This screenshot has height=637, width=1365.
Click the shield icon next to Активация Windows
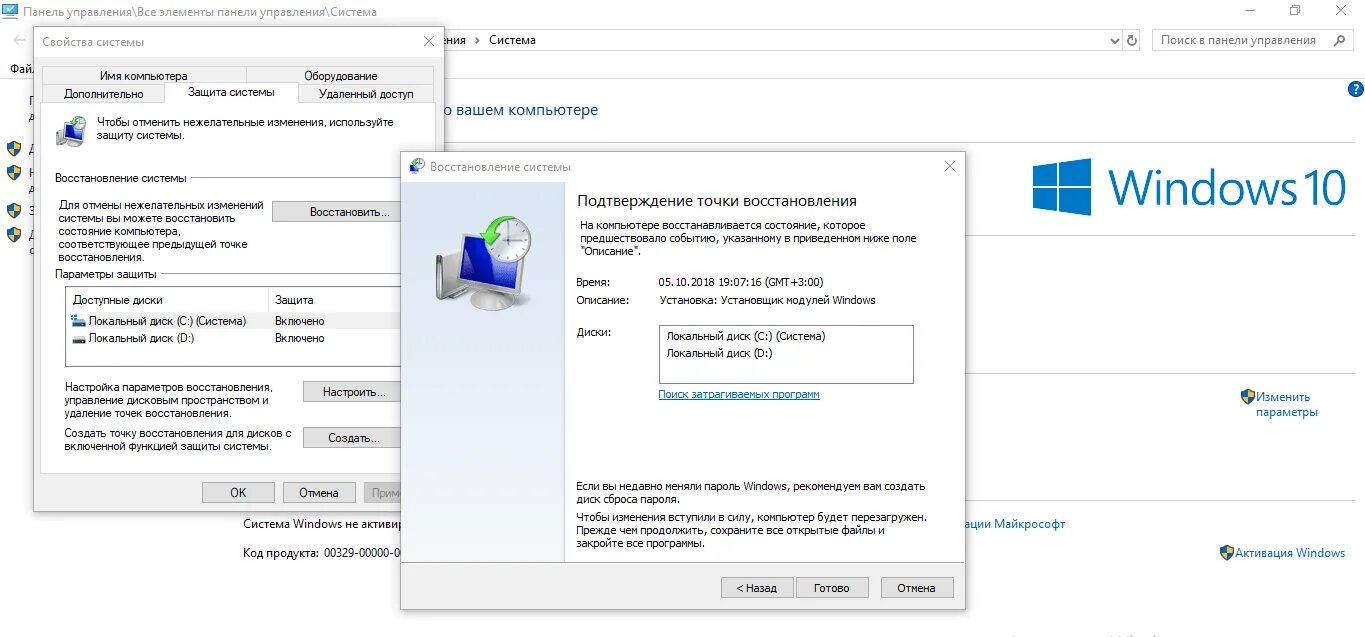[x=1226, y=552]
